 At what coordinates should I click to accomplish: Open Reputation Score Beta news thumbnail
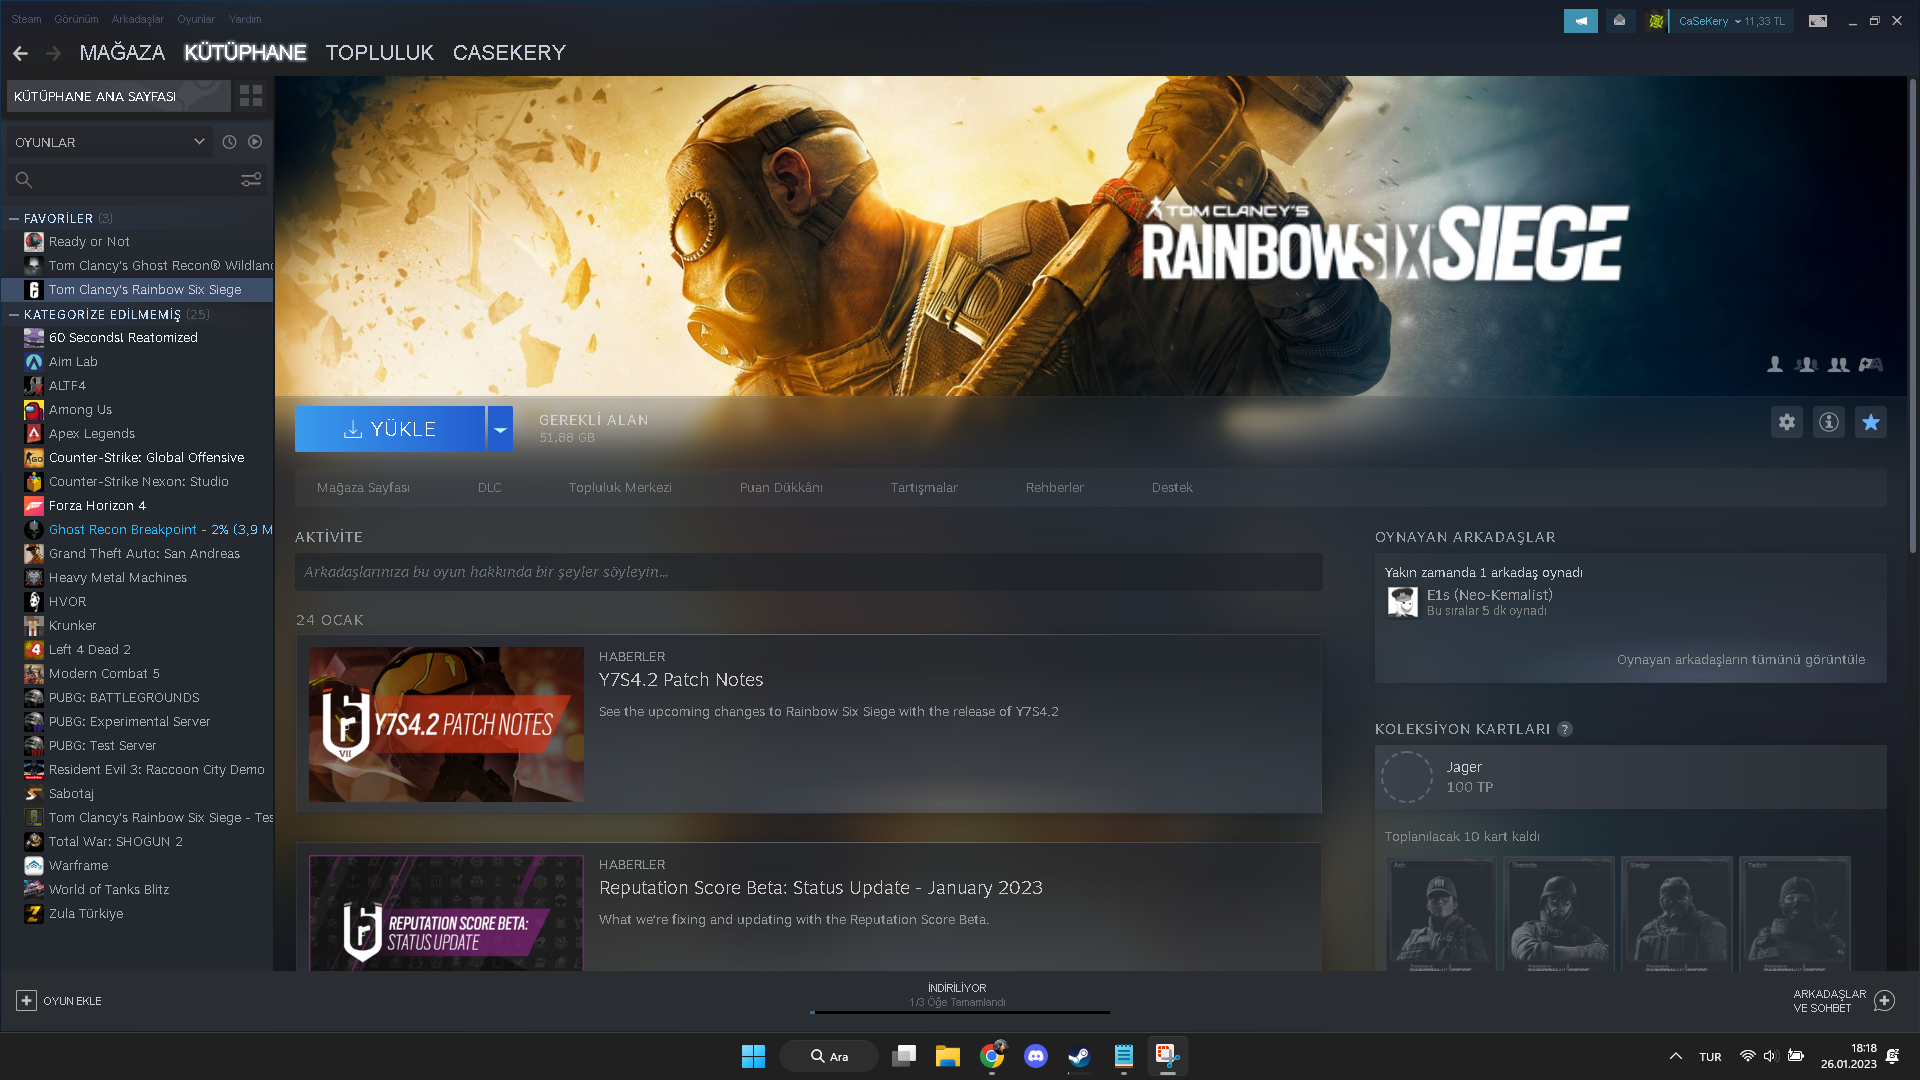[x=446, y=913]
